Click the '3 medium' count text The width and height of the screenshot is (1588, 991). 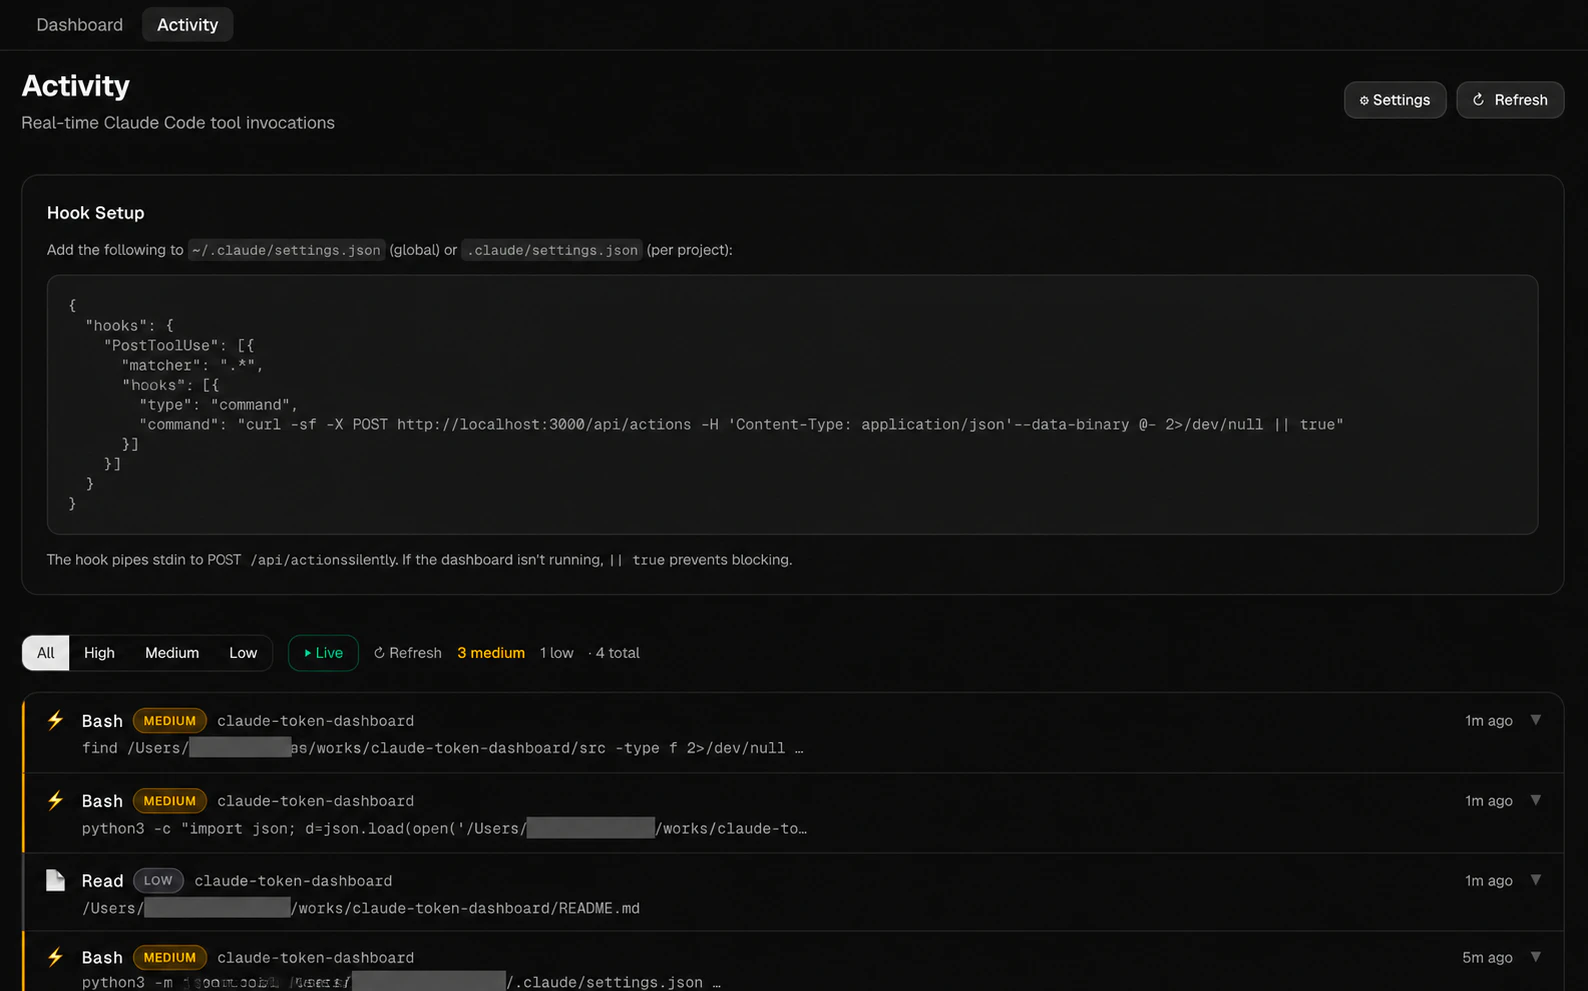coord(491,653)
